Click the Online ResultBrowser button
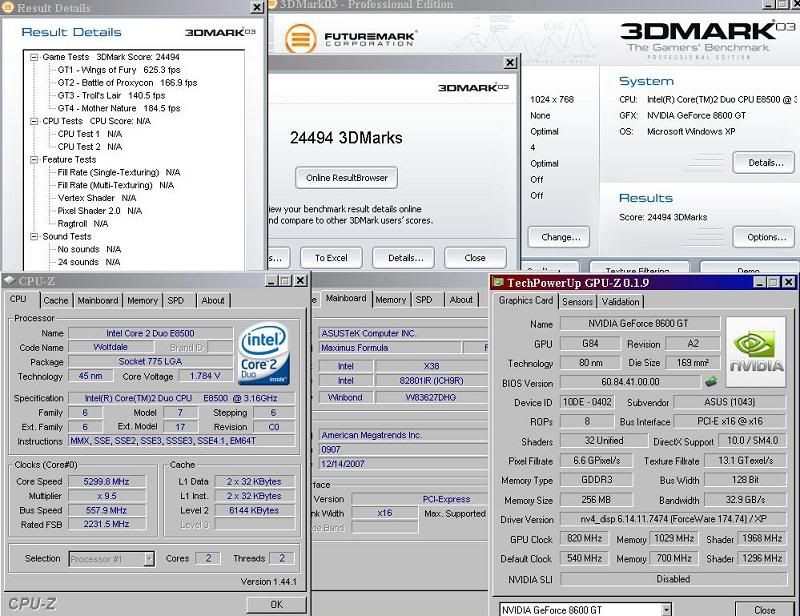The height and width of the screenshot is (616, 800). 346,178
